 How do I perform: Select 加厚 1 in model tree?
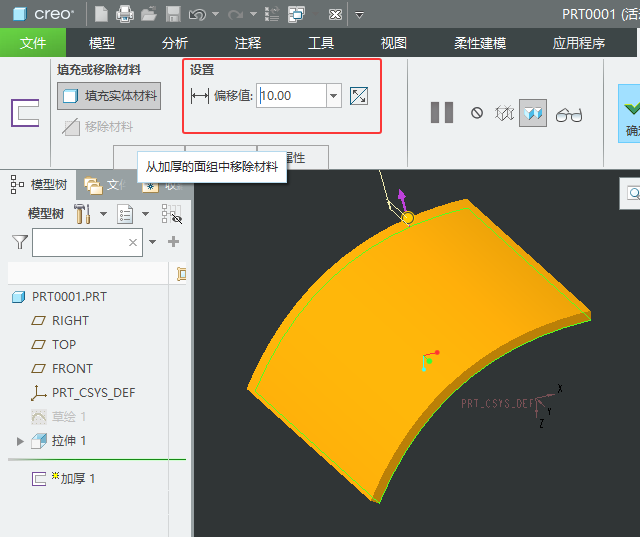coord(63,478)
